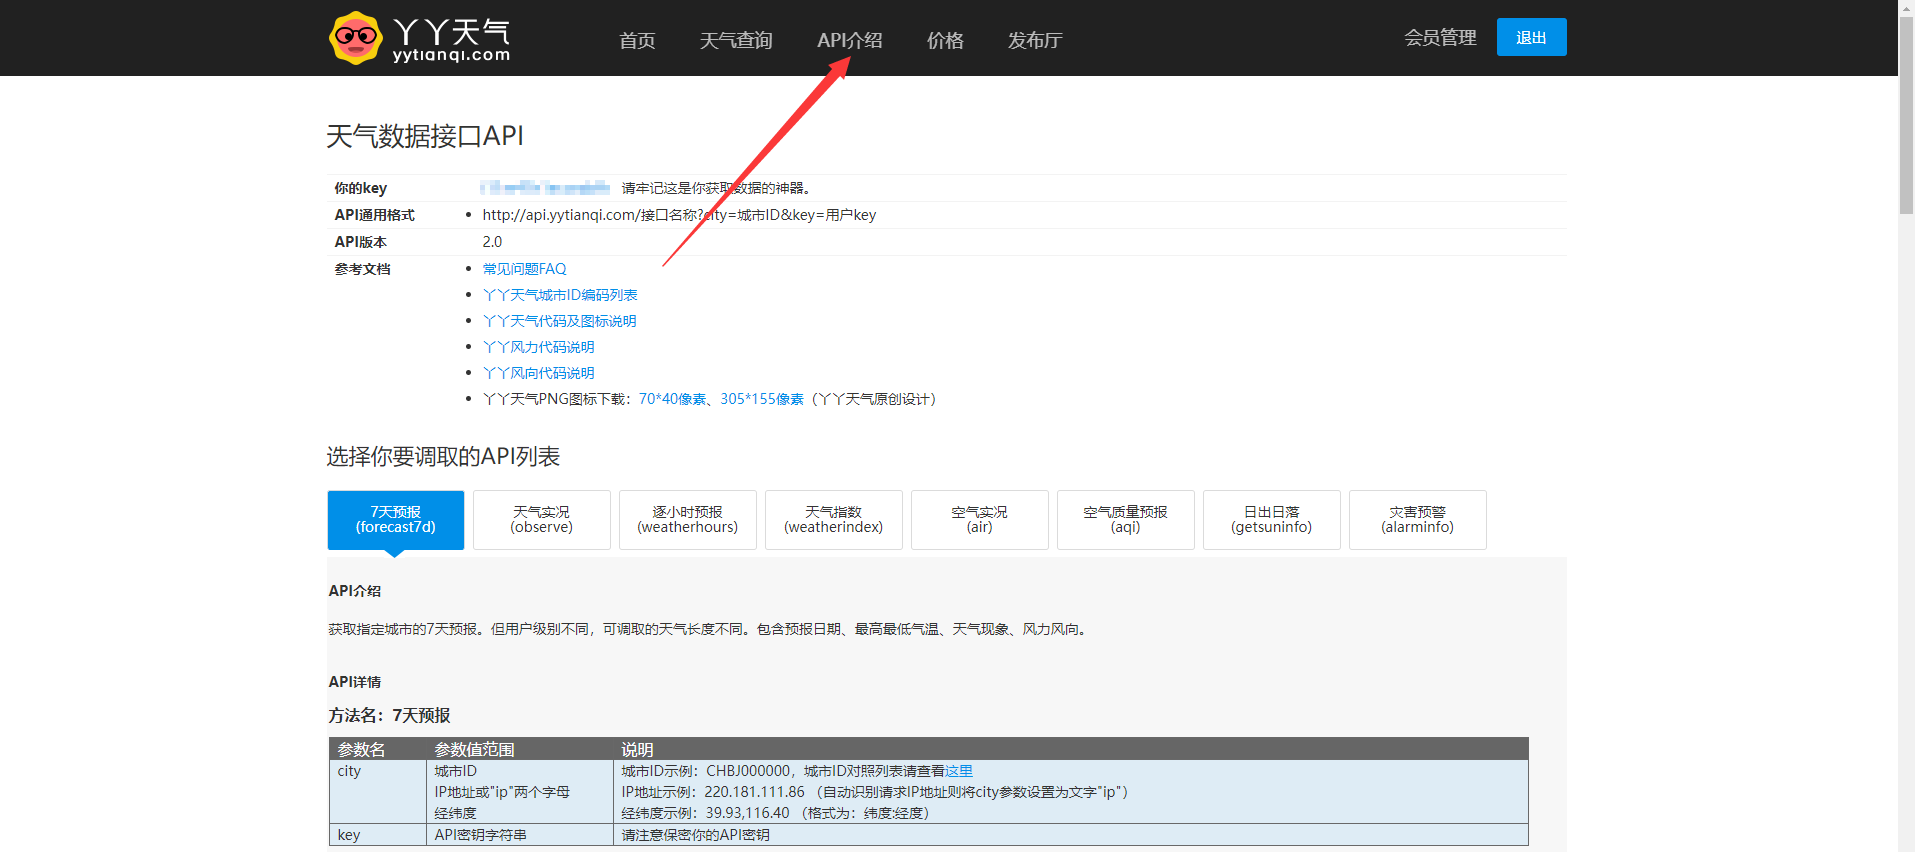Open the API介绍 navigation item

tap(849, 40)
